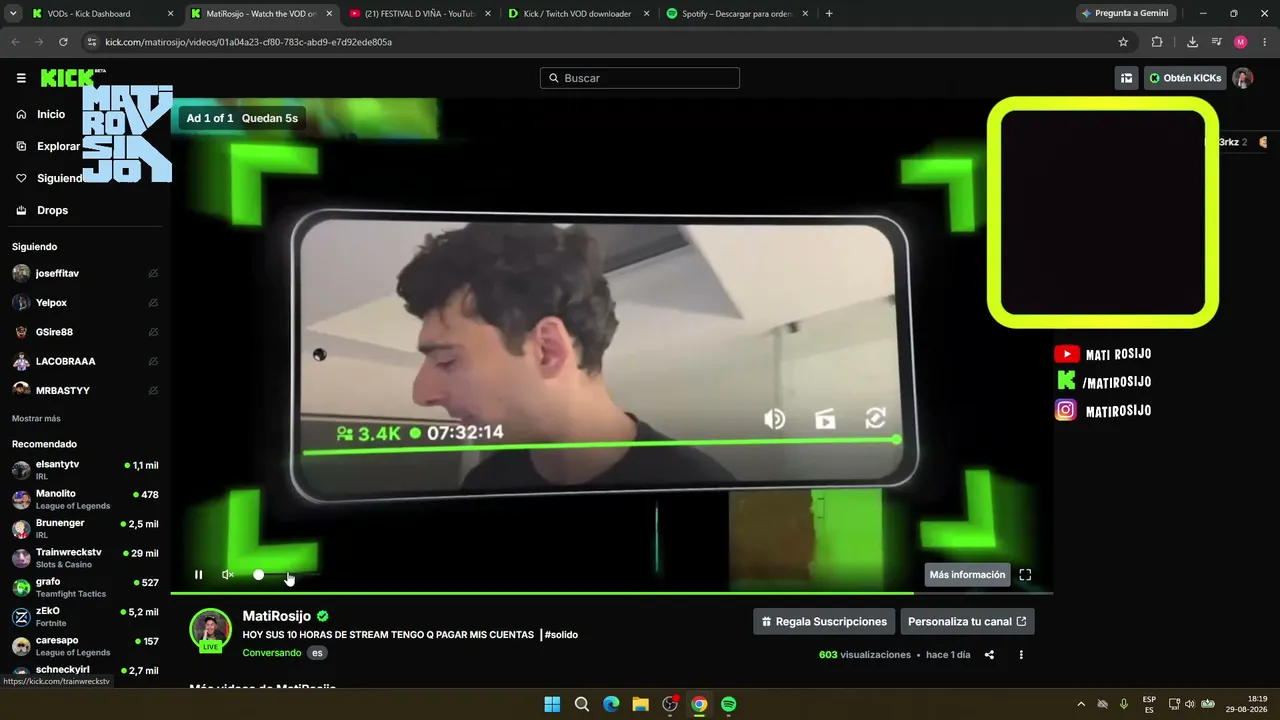This screenshot has width=1280, height=720.
Task: Share the VOD using the share icon
Action: tap(989, 655)
